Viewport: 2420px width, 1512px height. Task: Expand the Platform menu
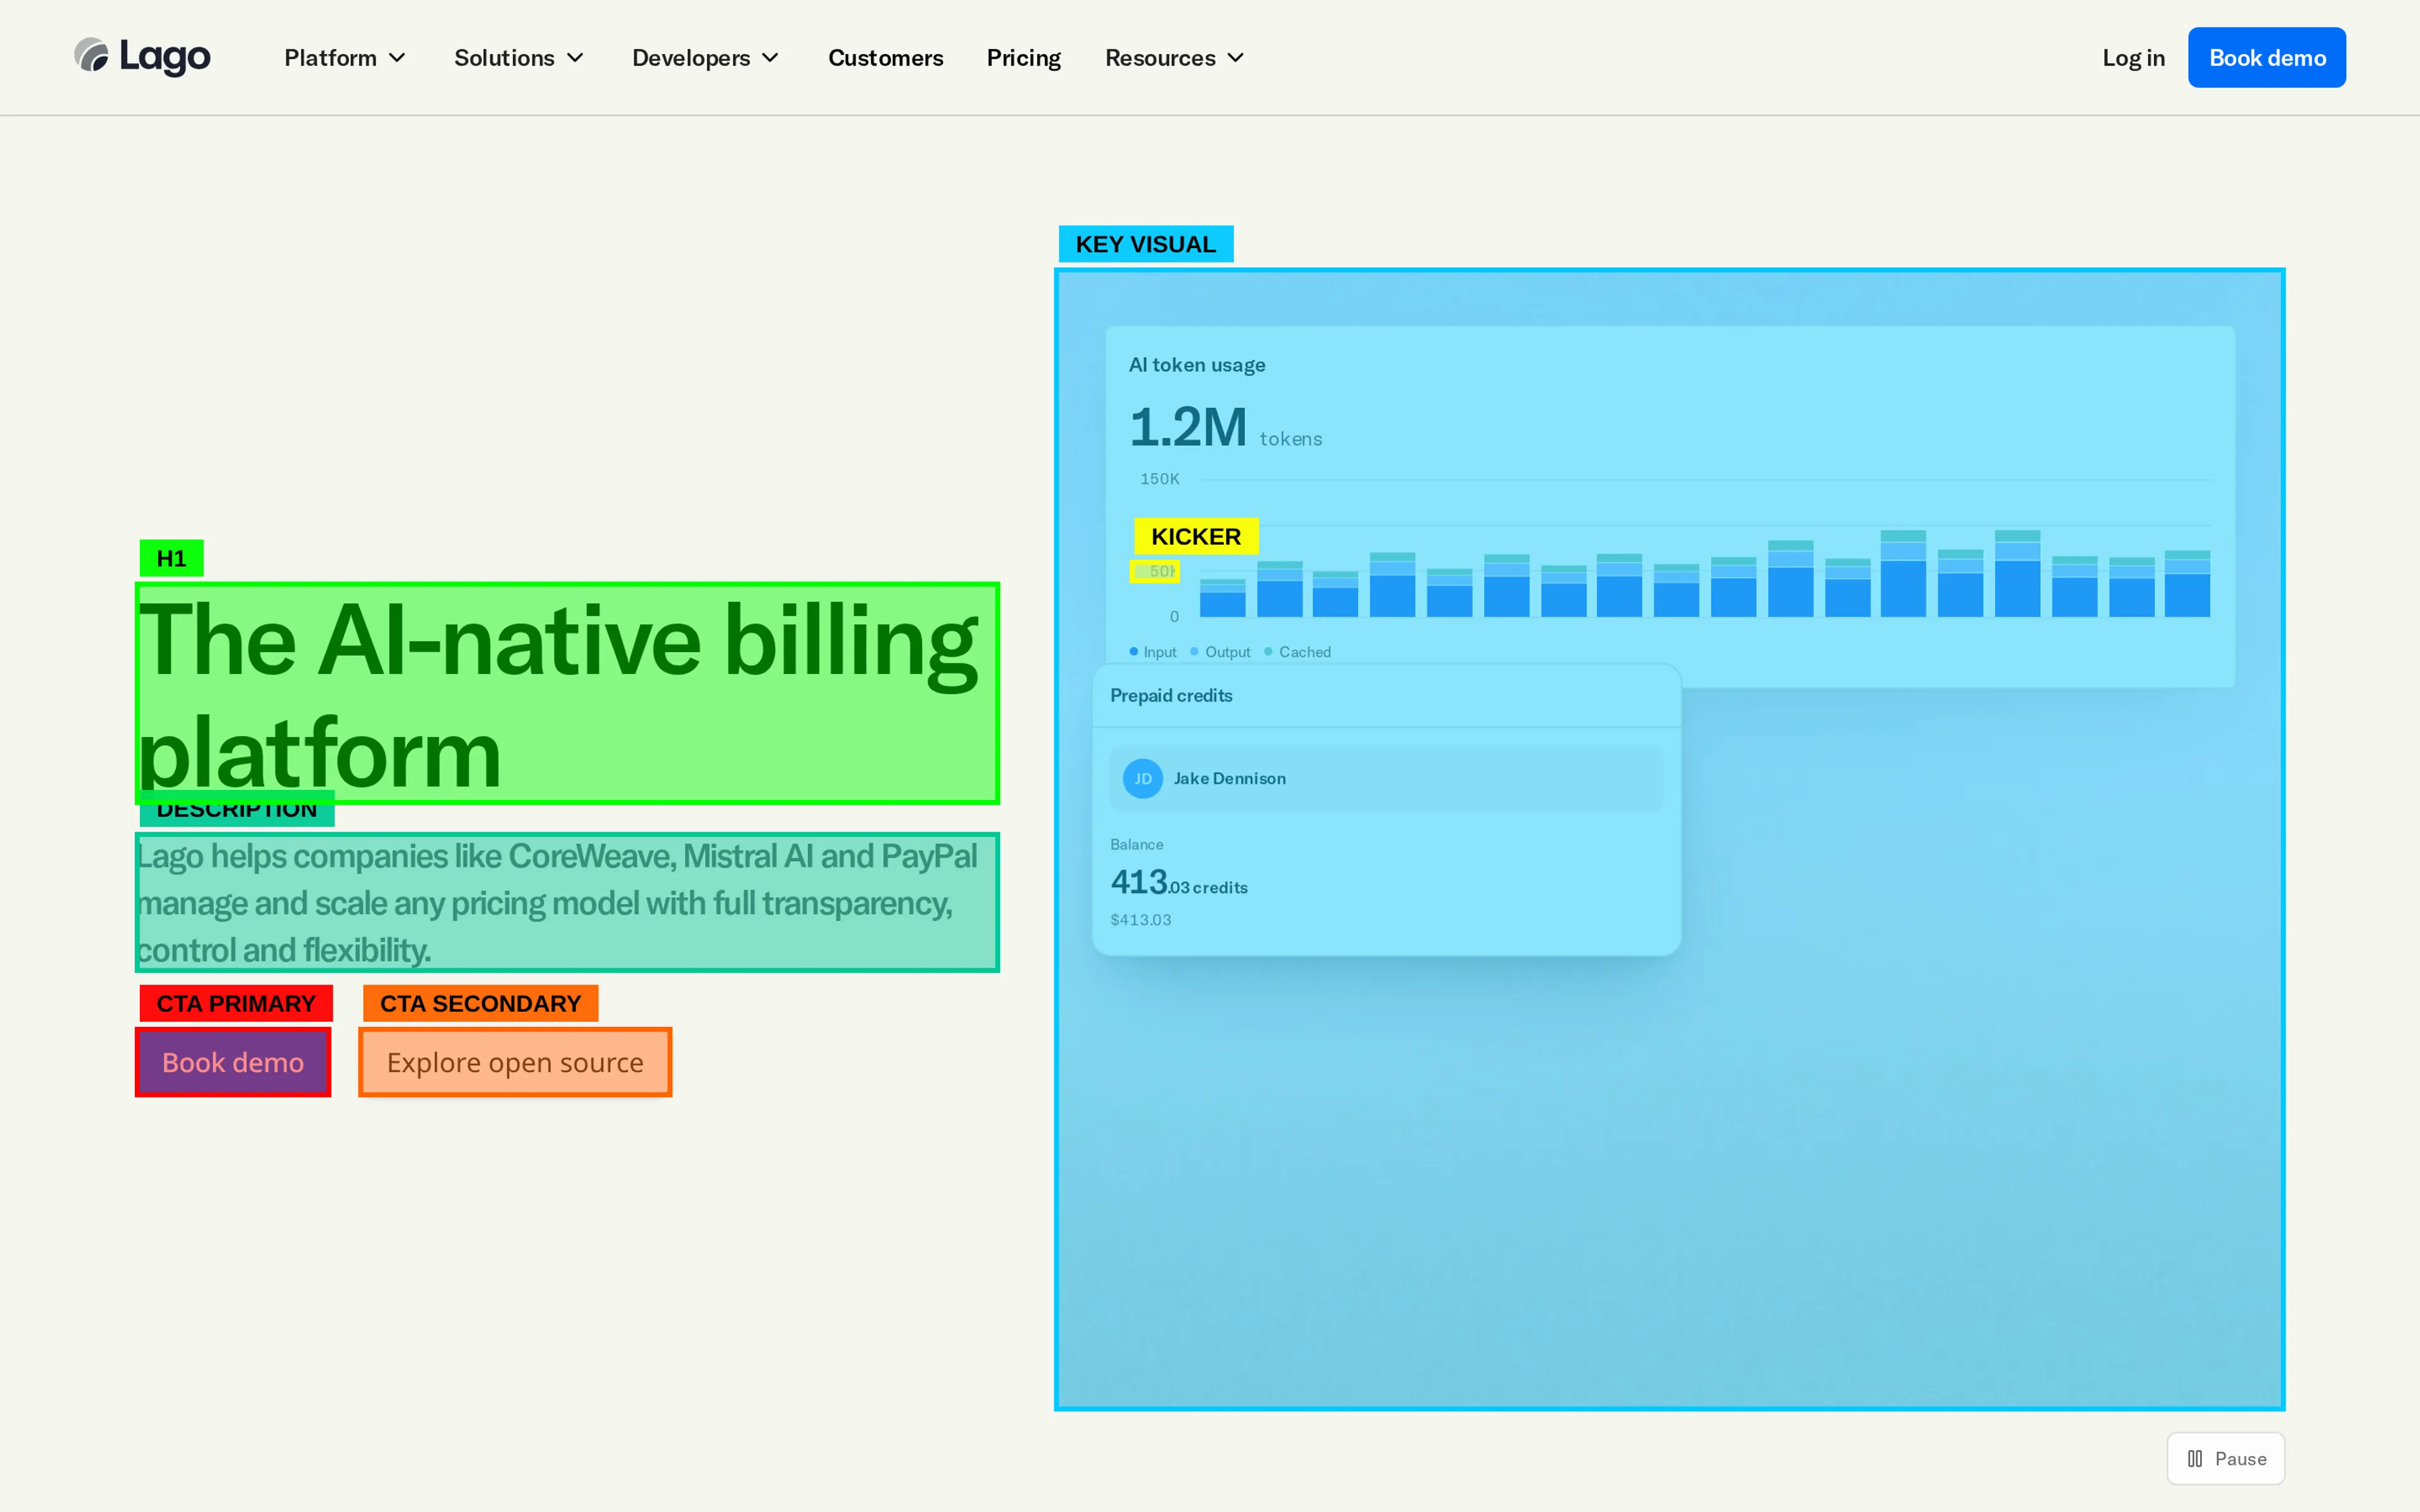pyautogui.click(x=345, y=58)
